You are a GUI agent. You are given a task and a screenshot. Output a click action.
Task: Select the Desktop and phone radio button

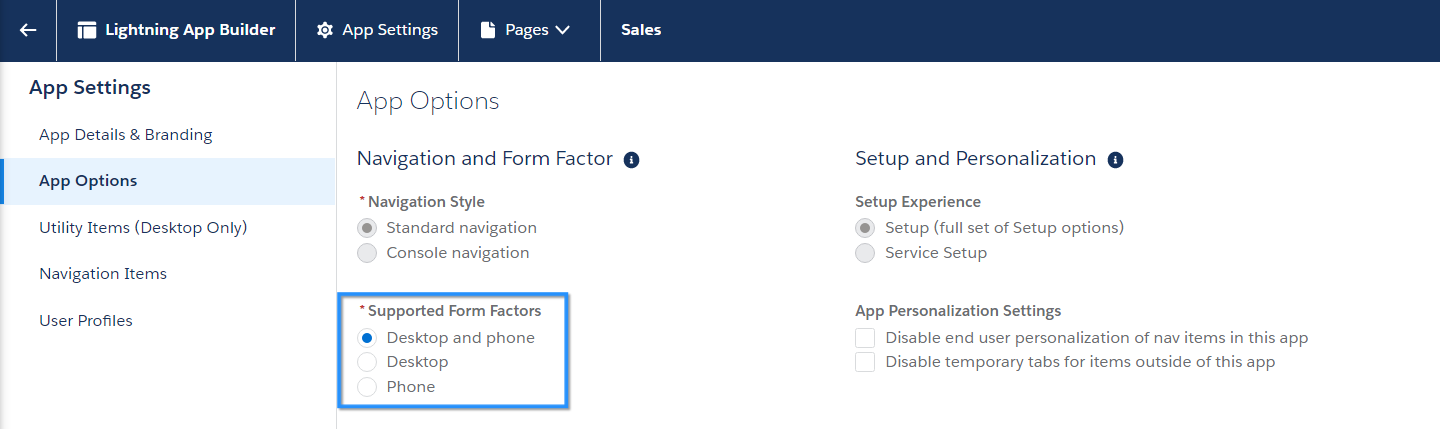(x=367, y=338)
